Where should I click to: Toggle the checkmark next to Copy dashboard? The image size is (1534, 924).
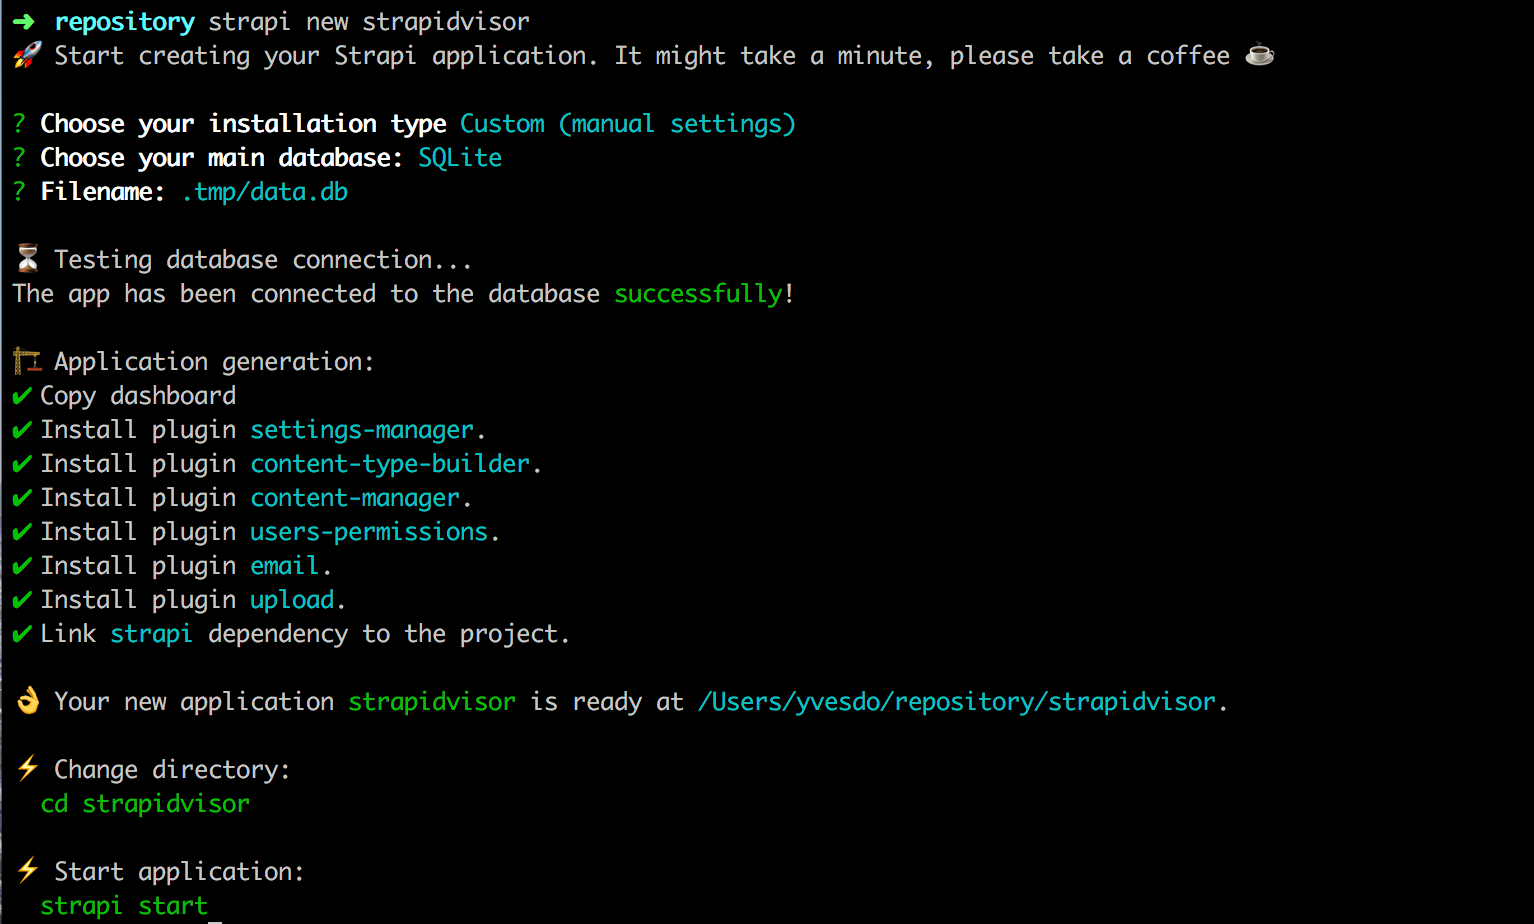[x=22, y=395]
